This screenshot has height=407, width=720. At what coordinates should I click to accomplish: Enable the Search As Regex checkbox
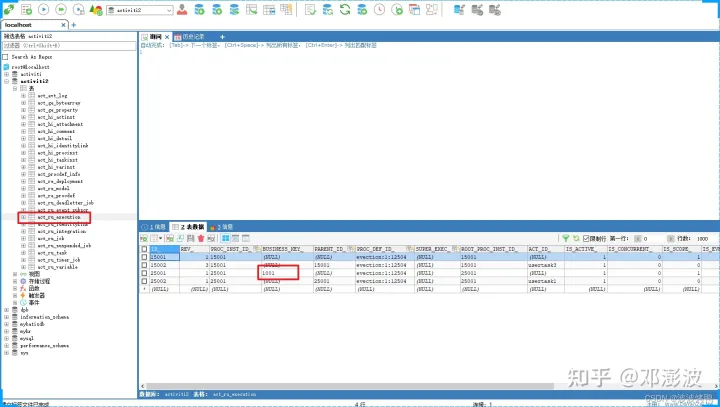point(7,56)
